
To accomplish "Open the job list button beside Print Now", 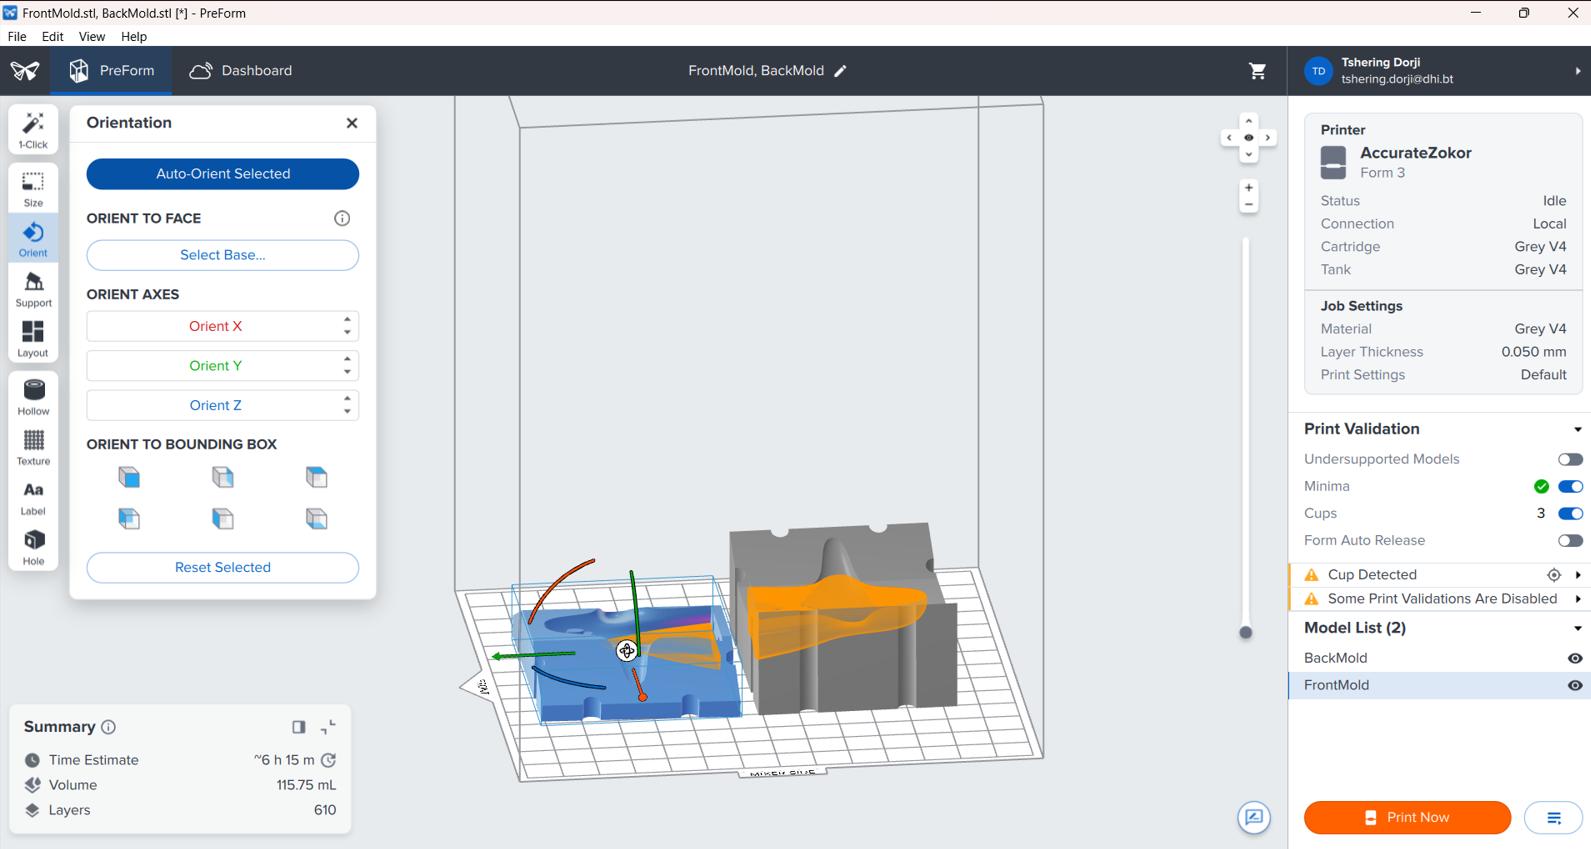I will (x=1554, y=818).
